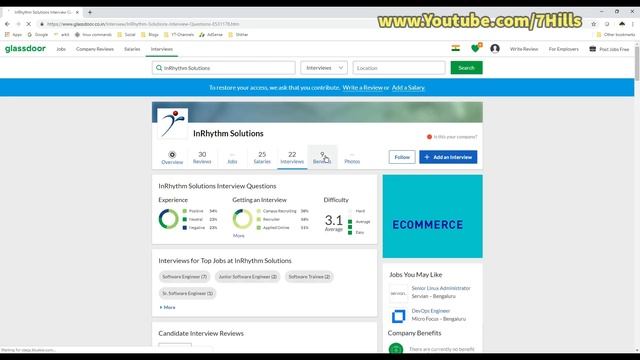The image size is (640, 360).
Task: Switch to the 22 Interviews tab
Action: 292,158
